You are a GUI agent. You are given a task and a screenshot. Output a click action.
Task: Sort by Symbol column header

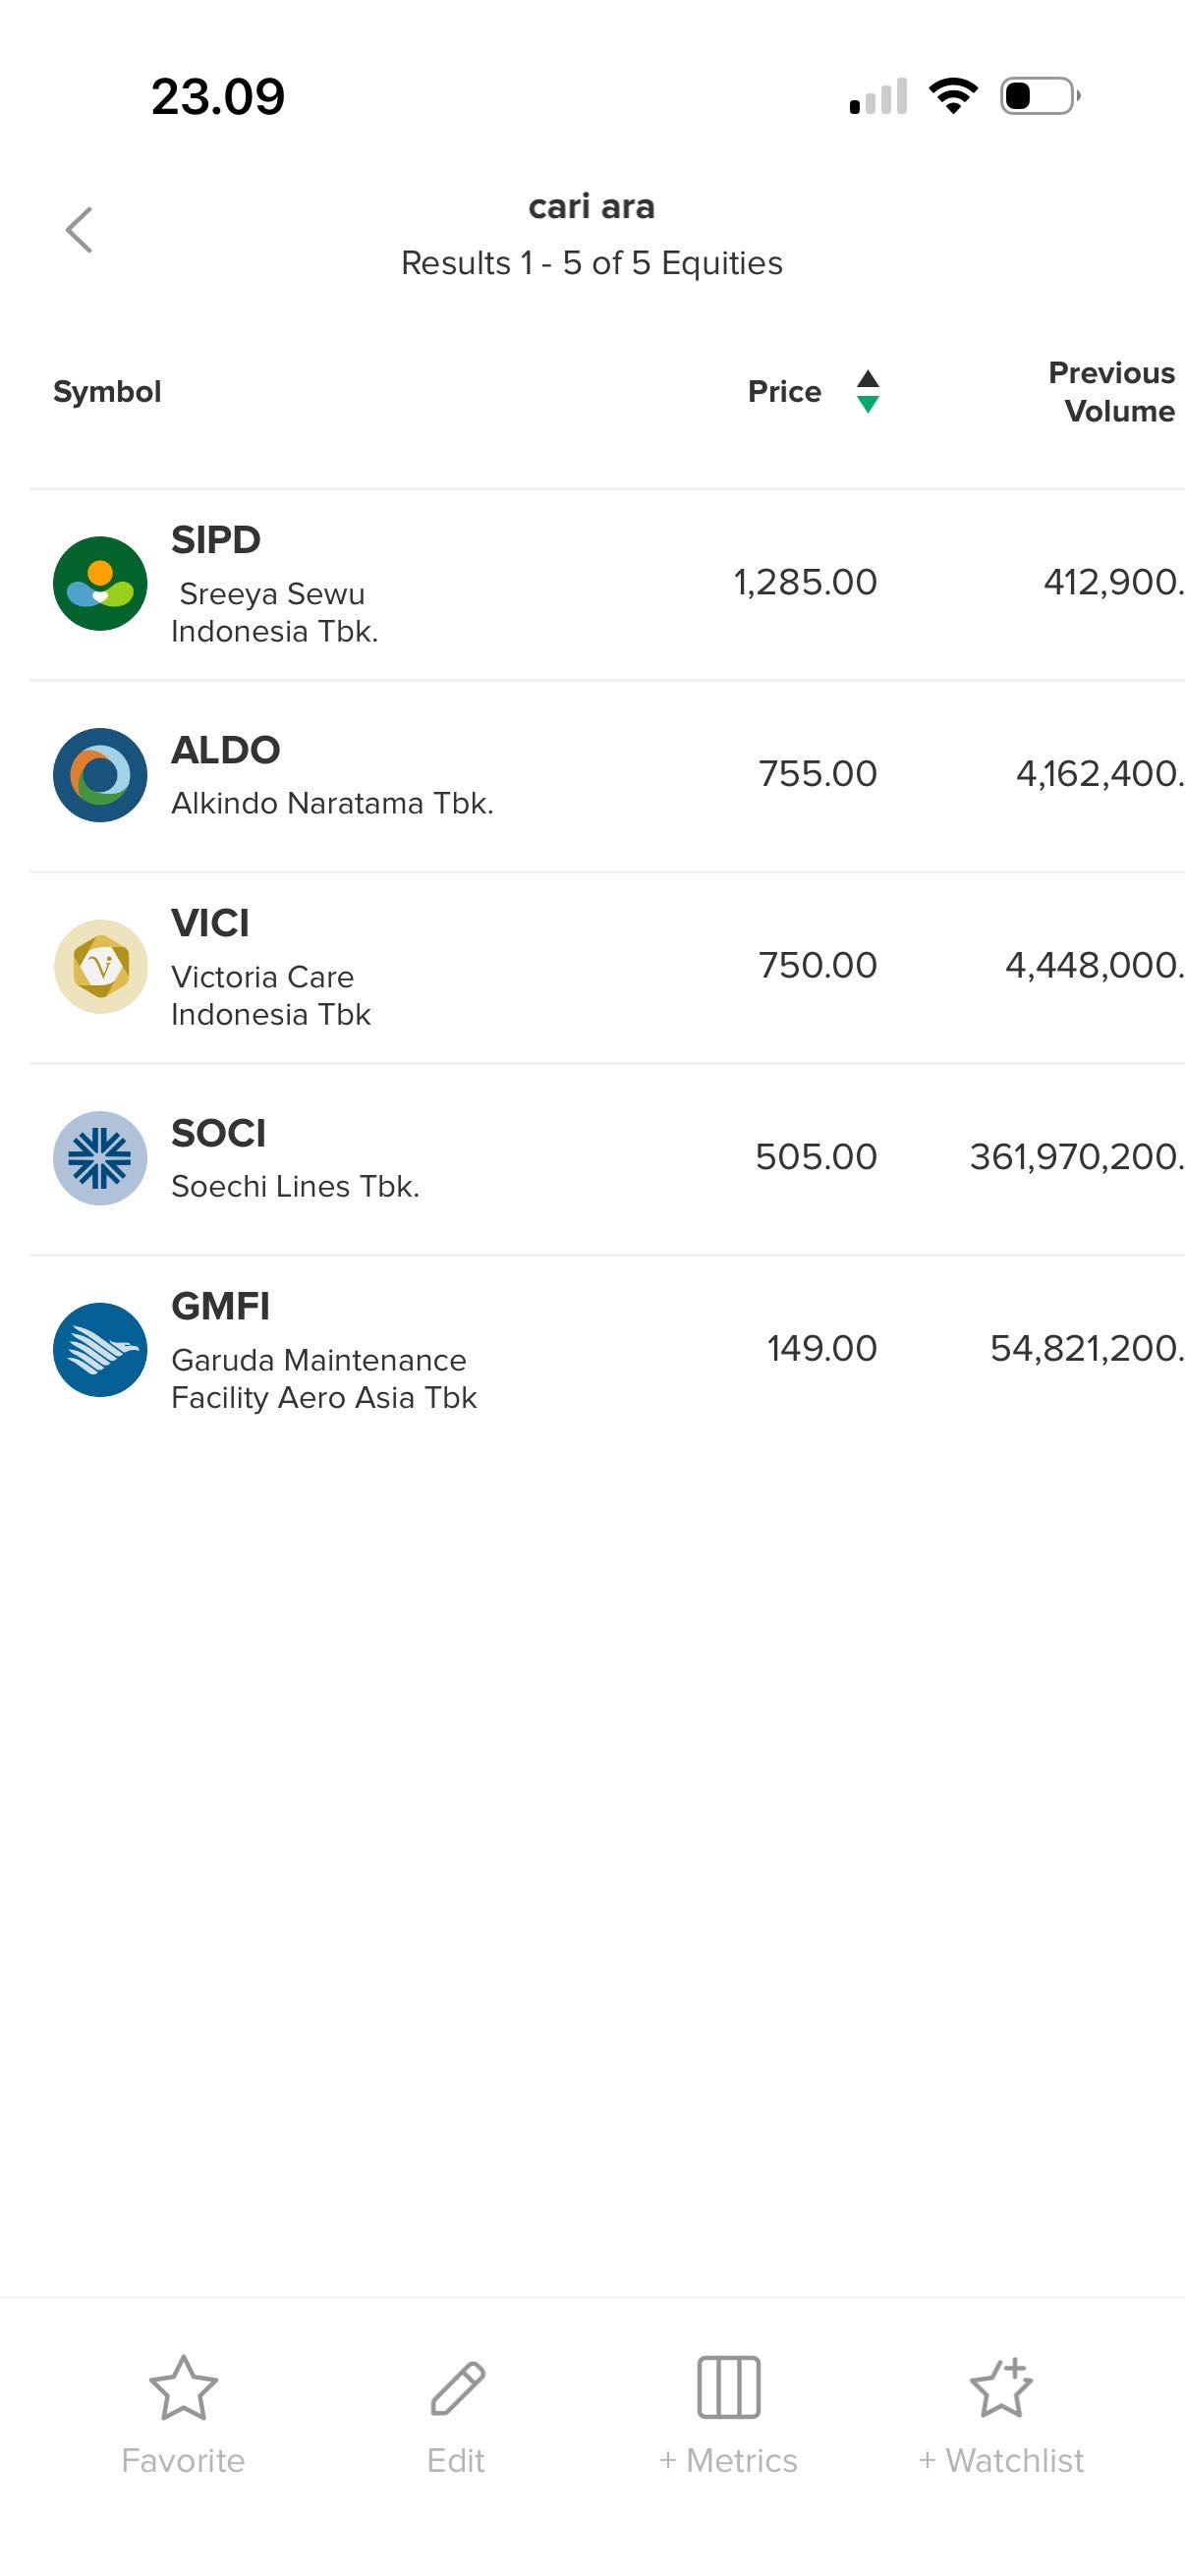tap(107, 391)
